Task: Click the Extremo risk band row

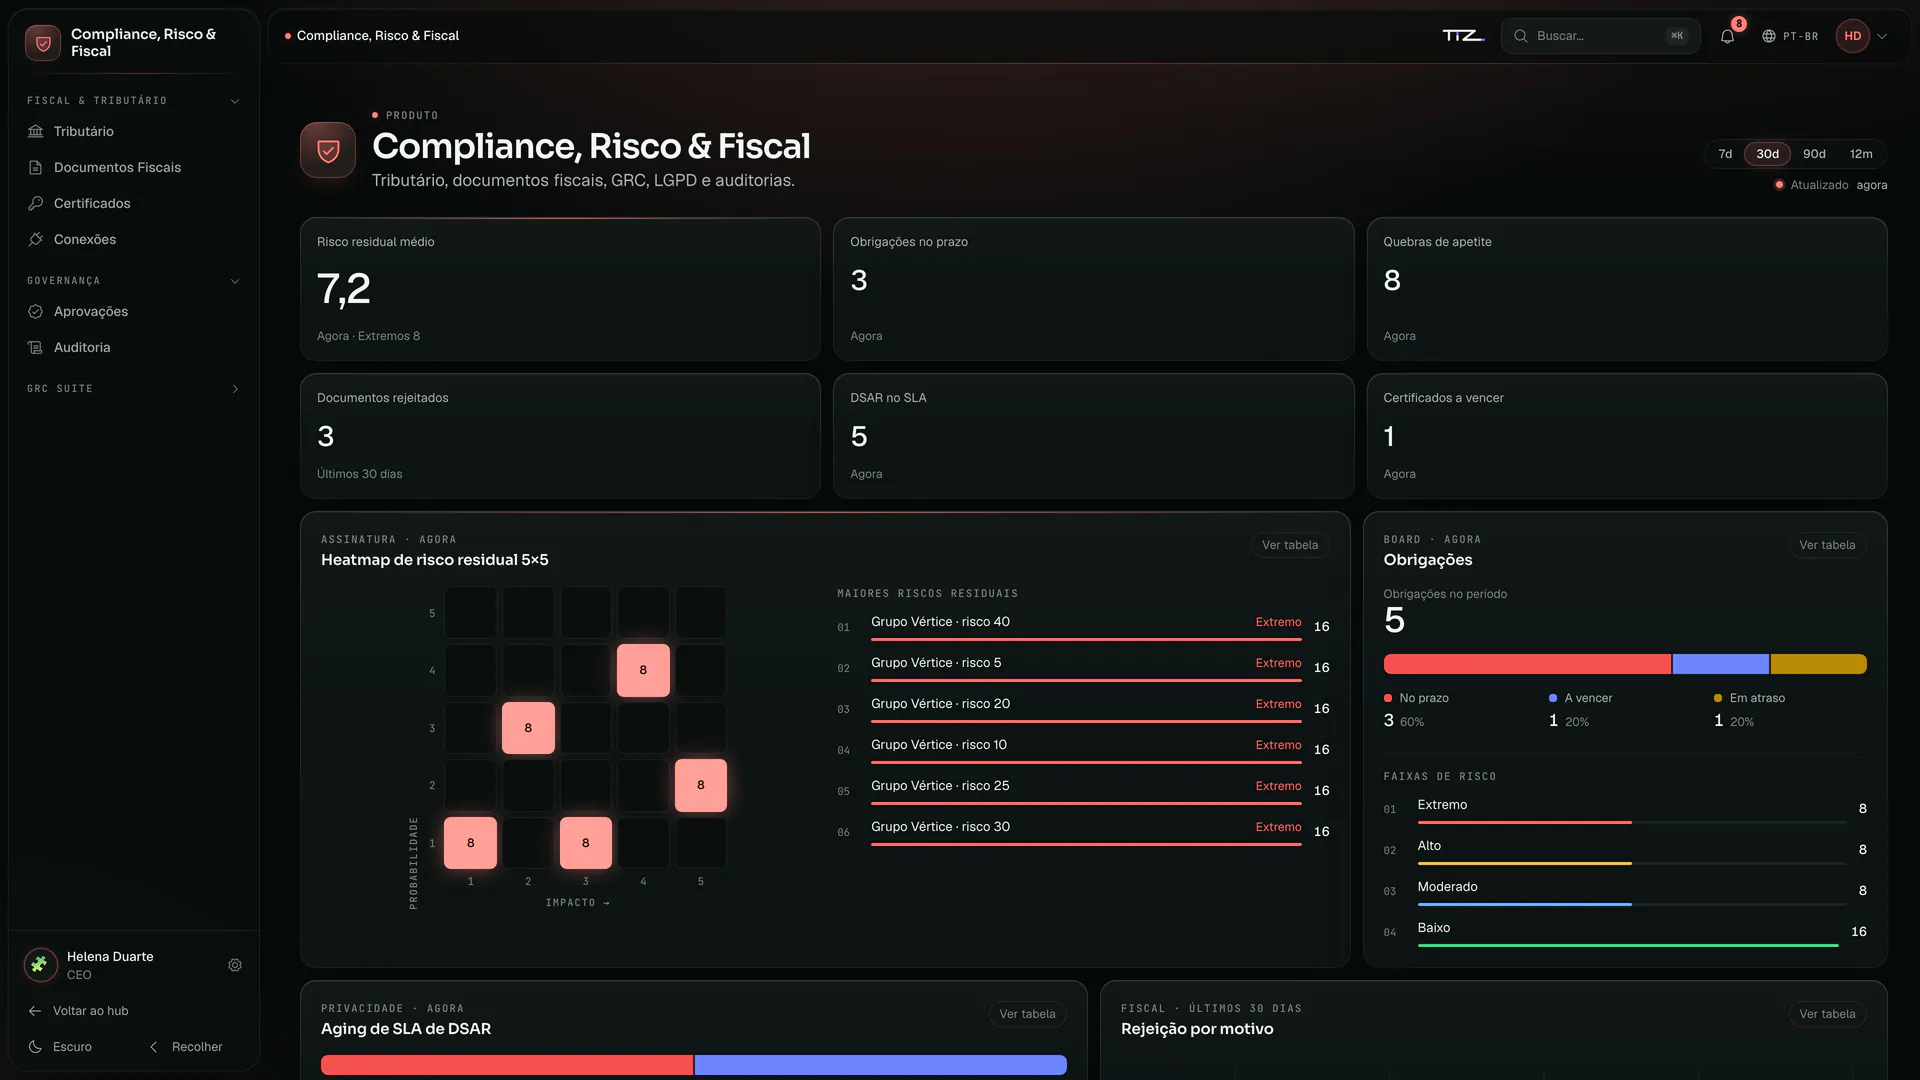Action: click(1625, 809)
